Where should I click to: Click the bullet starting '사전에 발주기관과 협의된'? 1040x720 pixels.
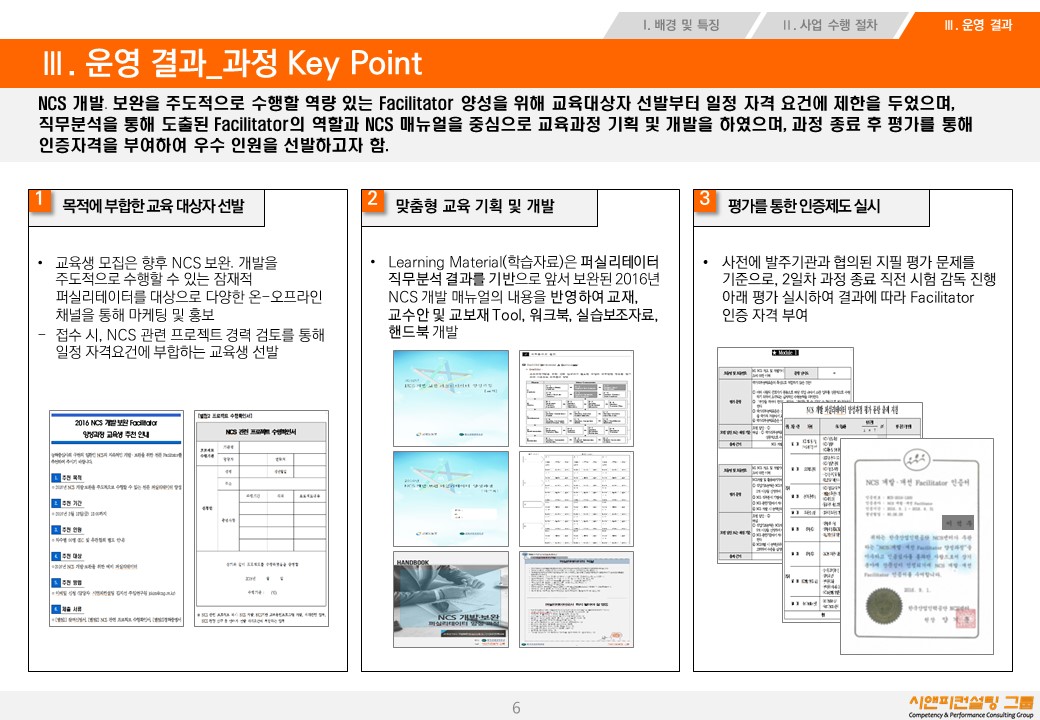coord(850,288)
